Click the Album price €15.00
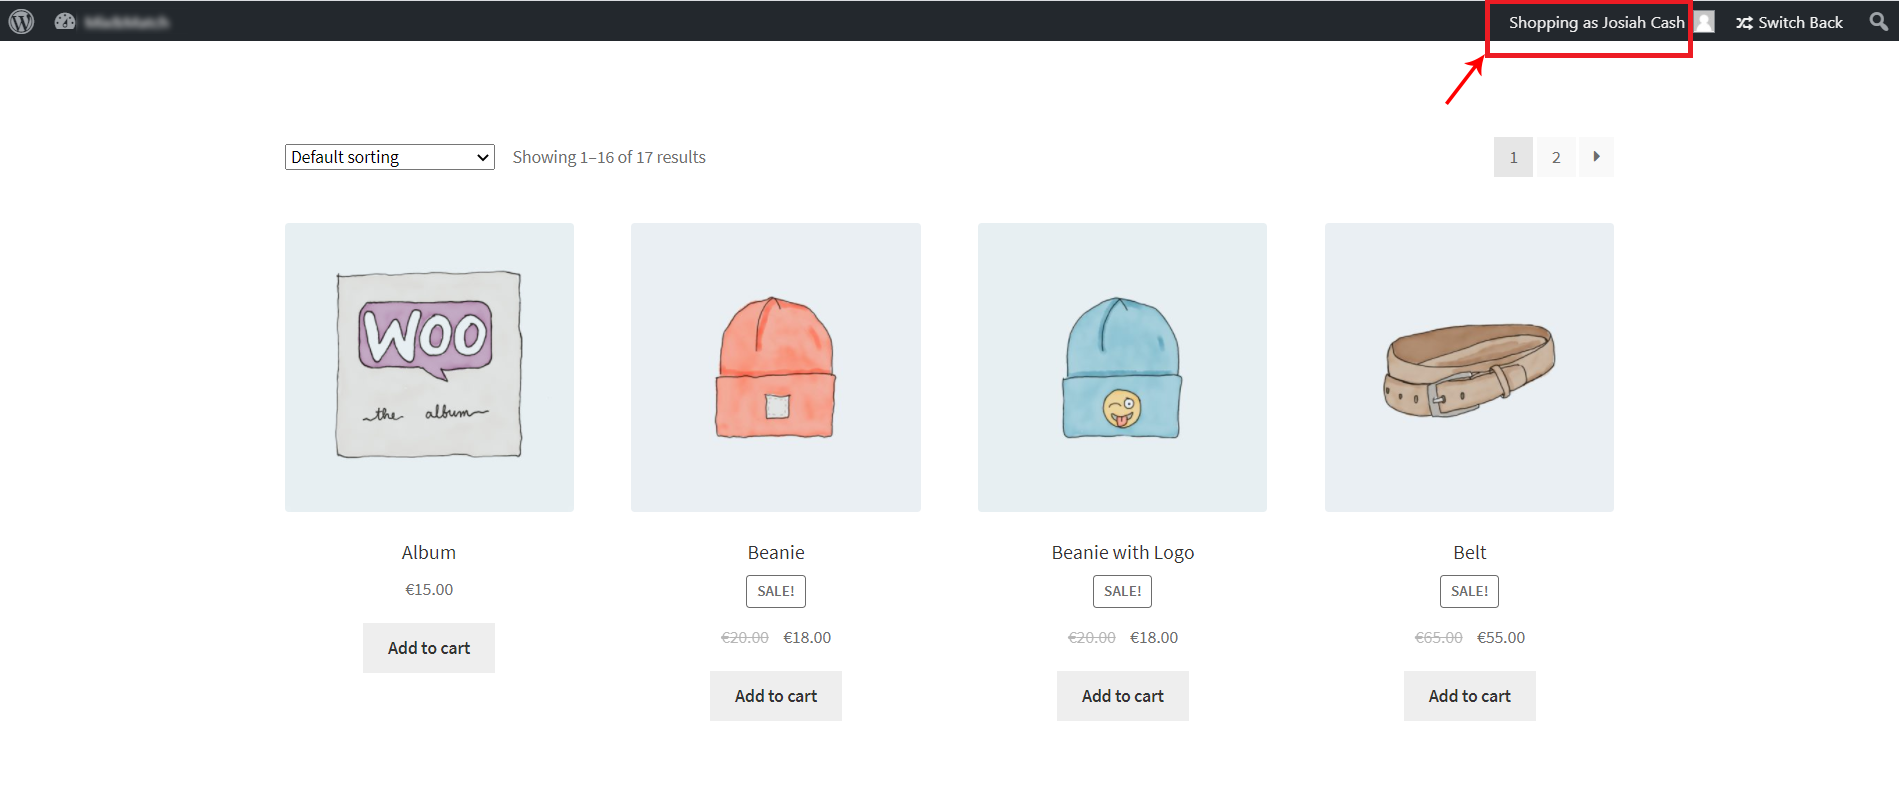The width and height of the screenshot is (1899, 788). coord(429,590)
